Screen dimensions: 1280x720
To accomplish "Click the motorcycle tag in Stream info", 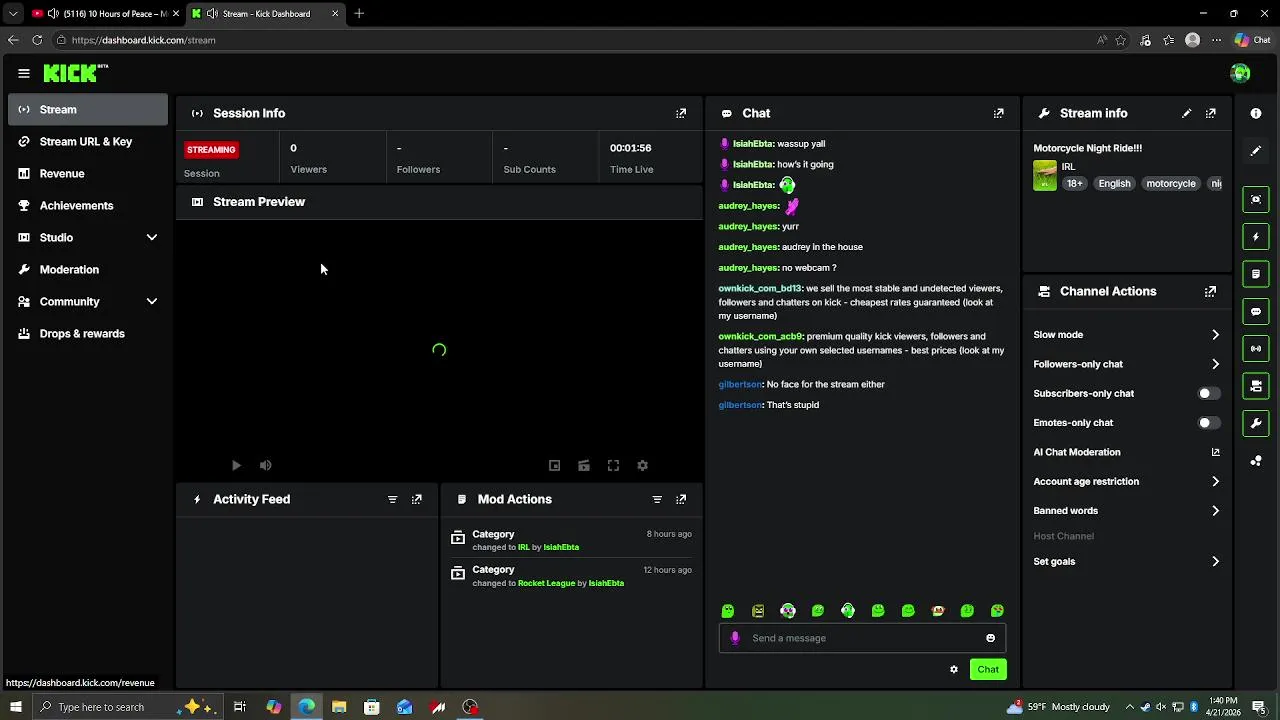I will [x=1171, y=184].
